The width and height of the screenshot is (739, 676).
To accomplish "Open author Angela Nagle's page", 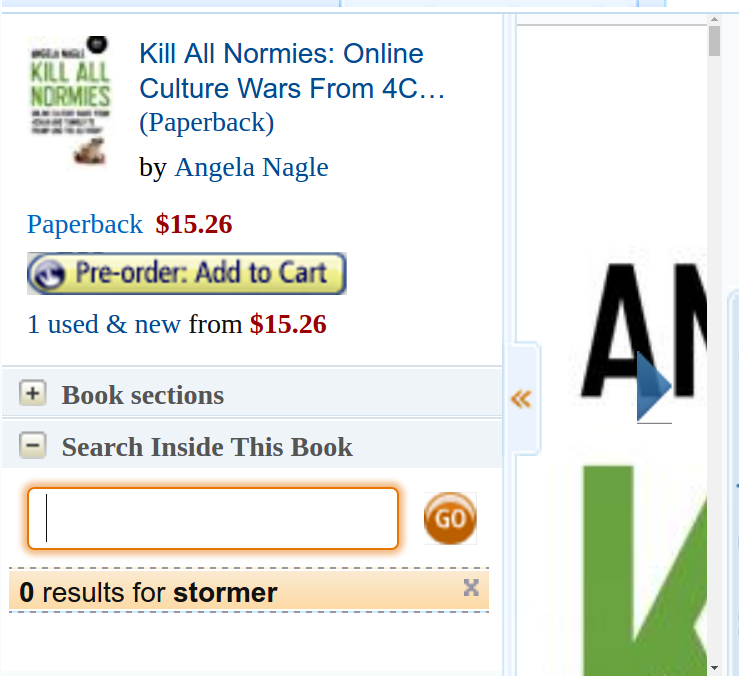I will click(x=251, y=167).
